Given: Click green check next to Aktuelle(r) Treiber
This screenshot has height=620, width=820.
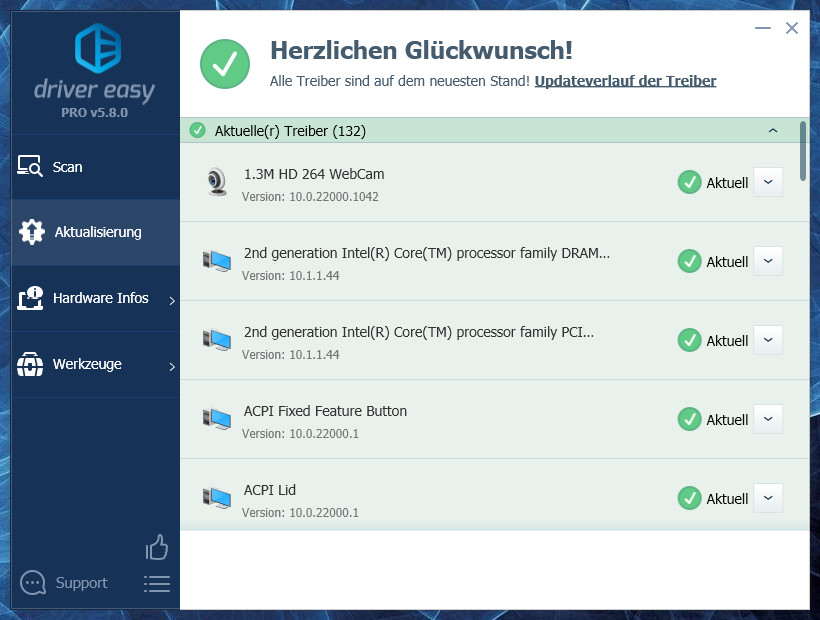Looking at the screenshot, I should click(x=197, y=130).
